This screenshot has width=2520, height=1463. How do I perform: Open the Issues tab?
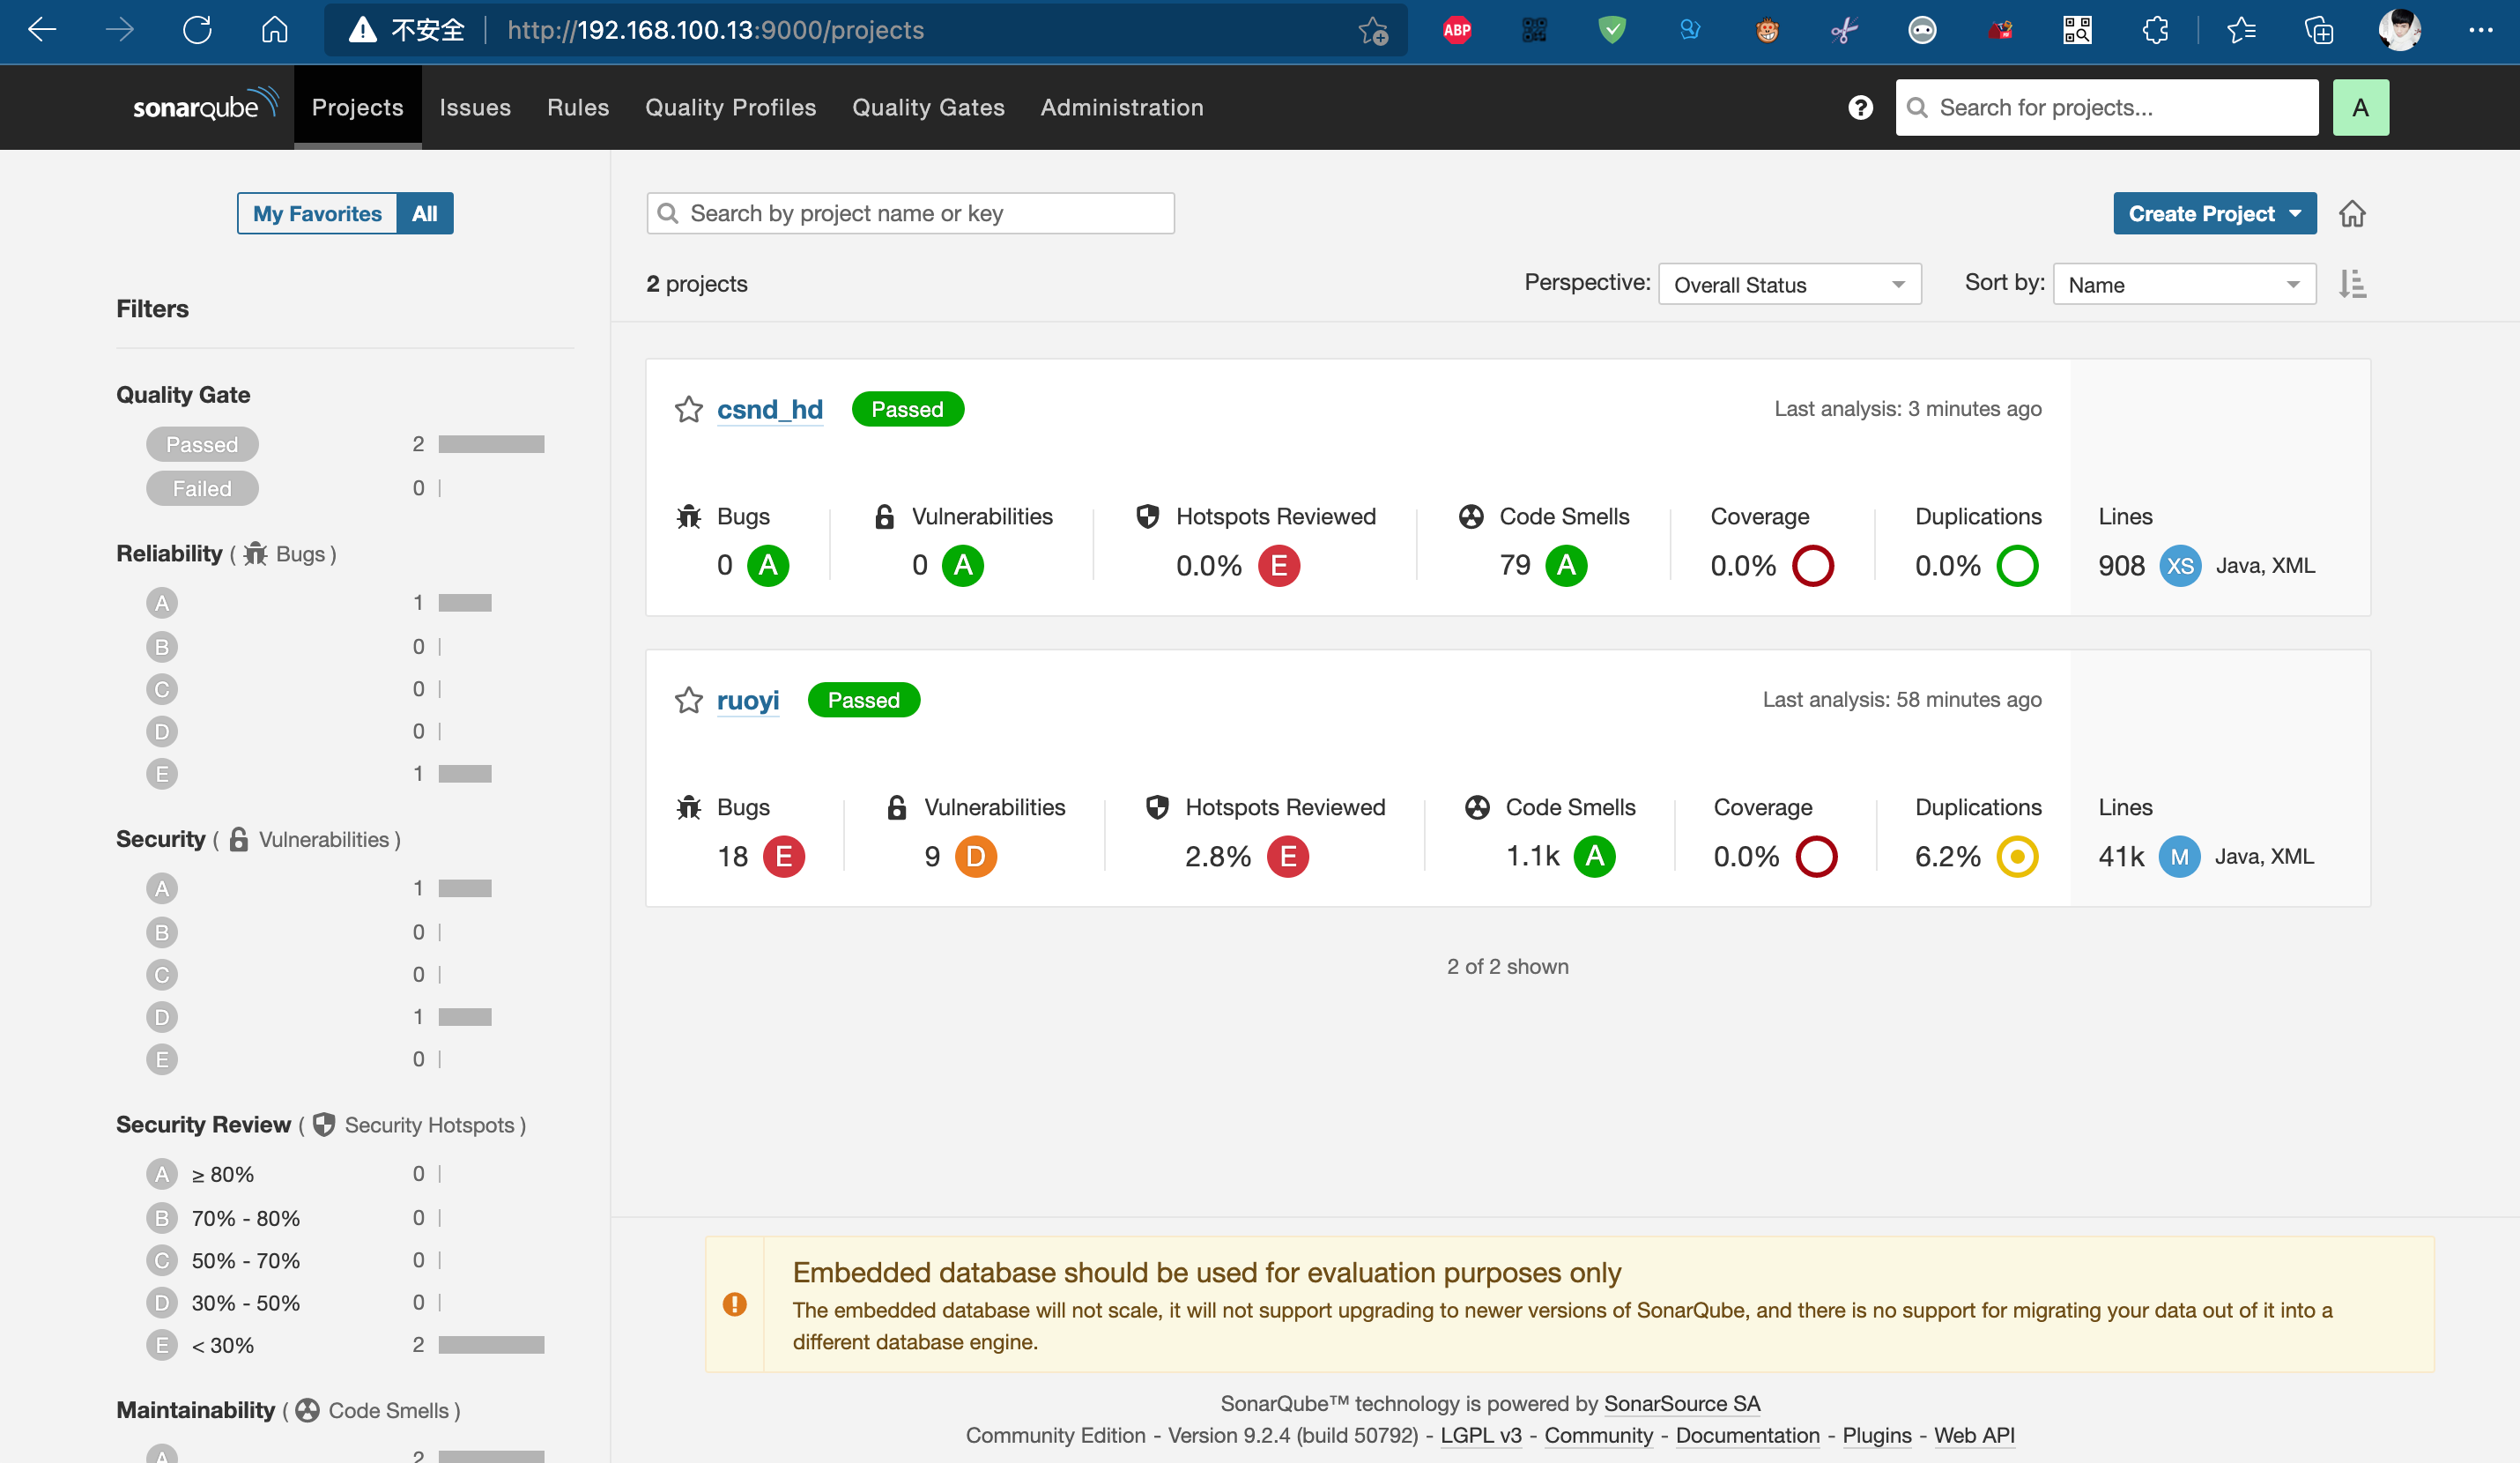[x=475, y=107]
